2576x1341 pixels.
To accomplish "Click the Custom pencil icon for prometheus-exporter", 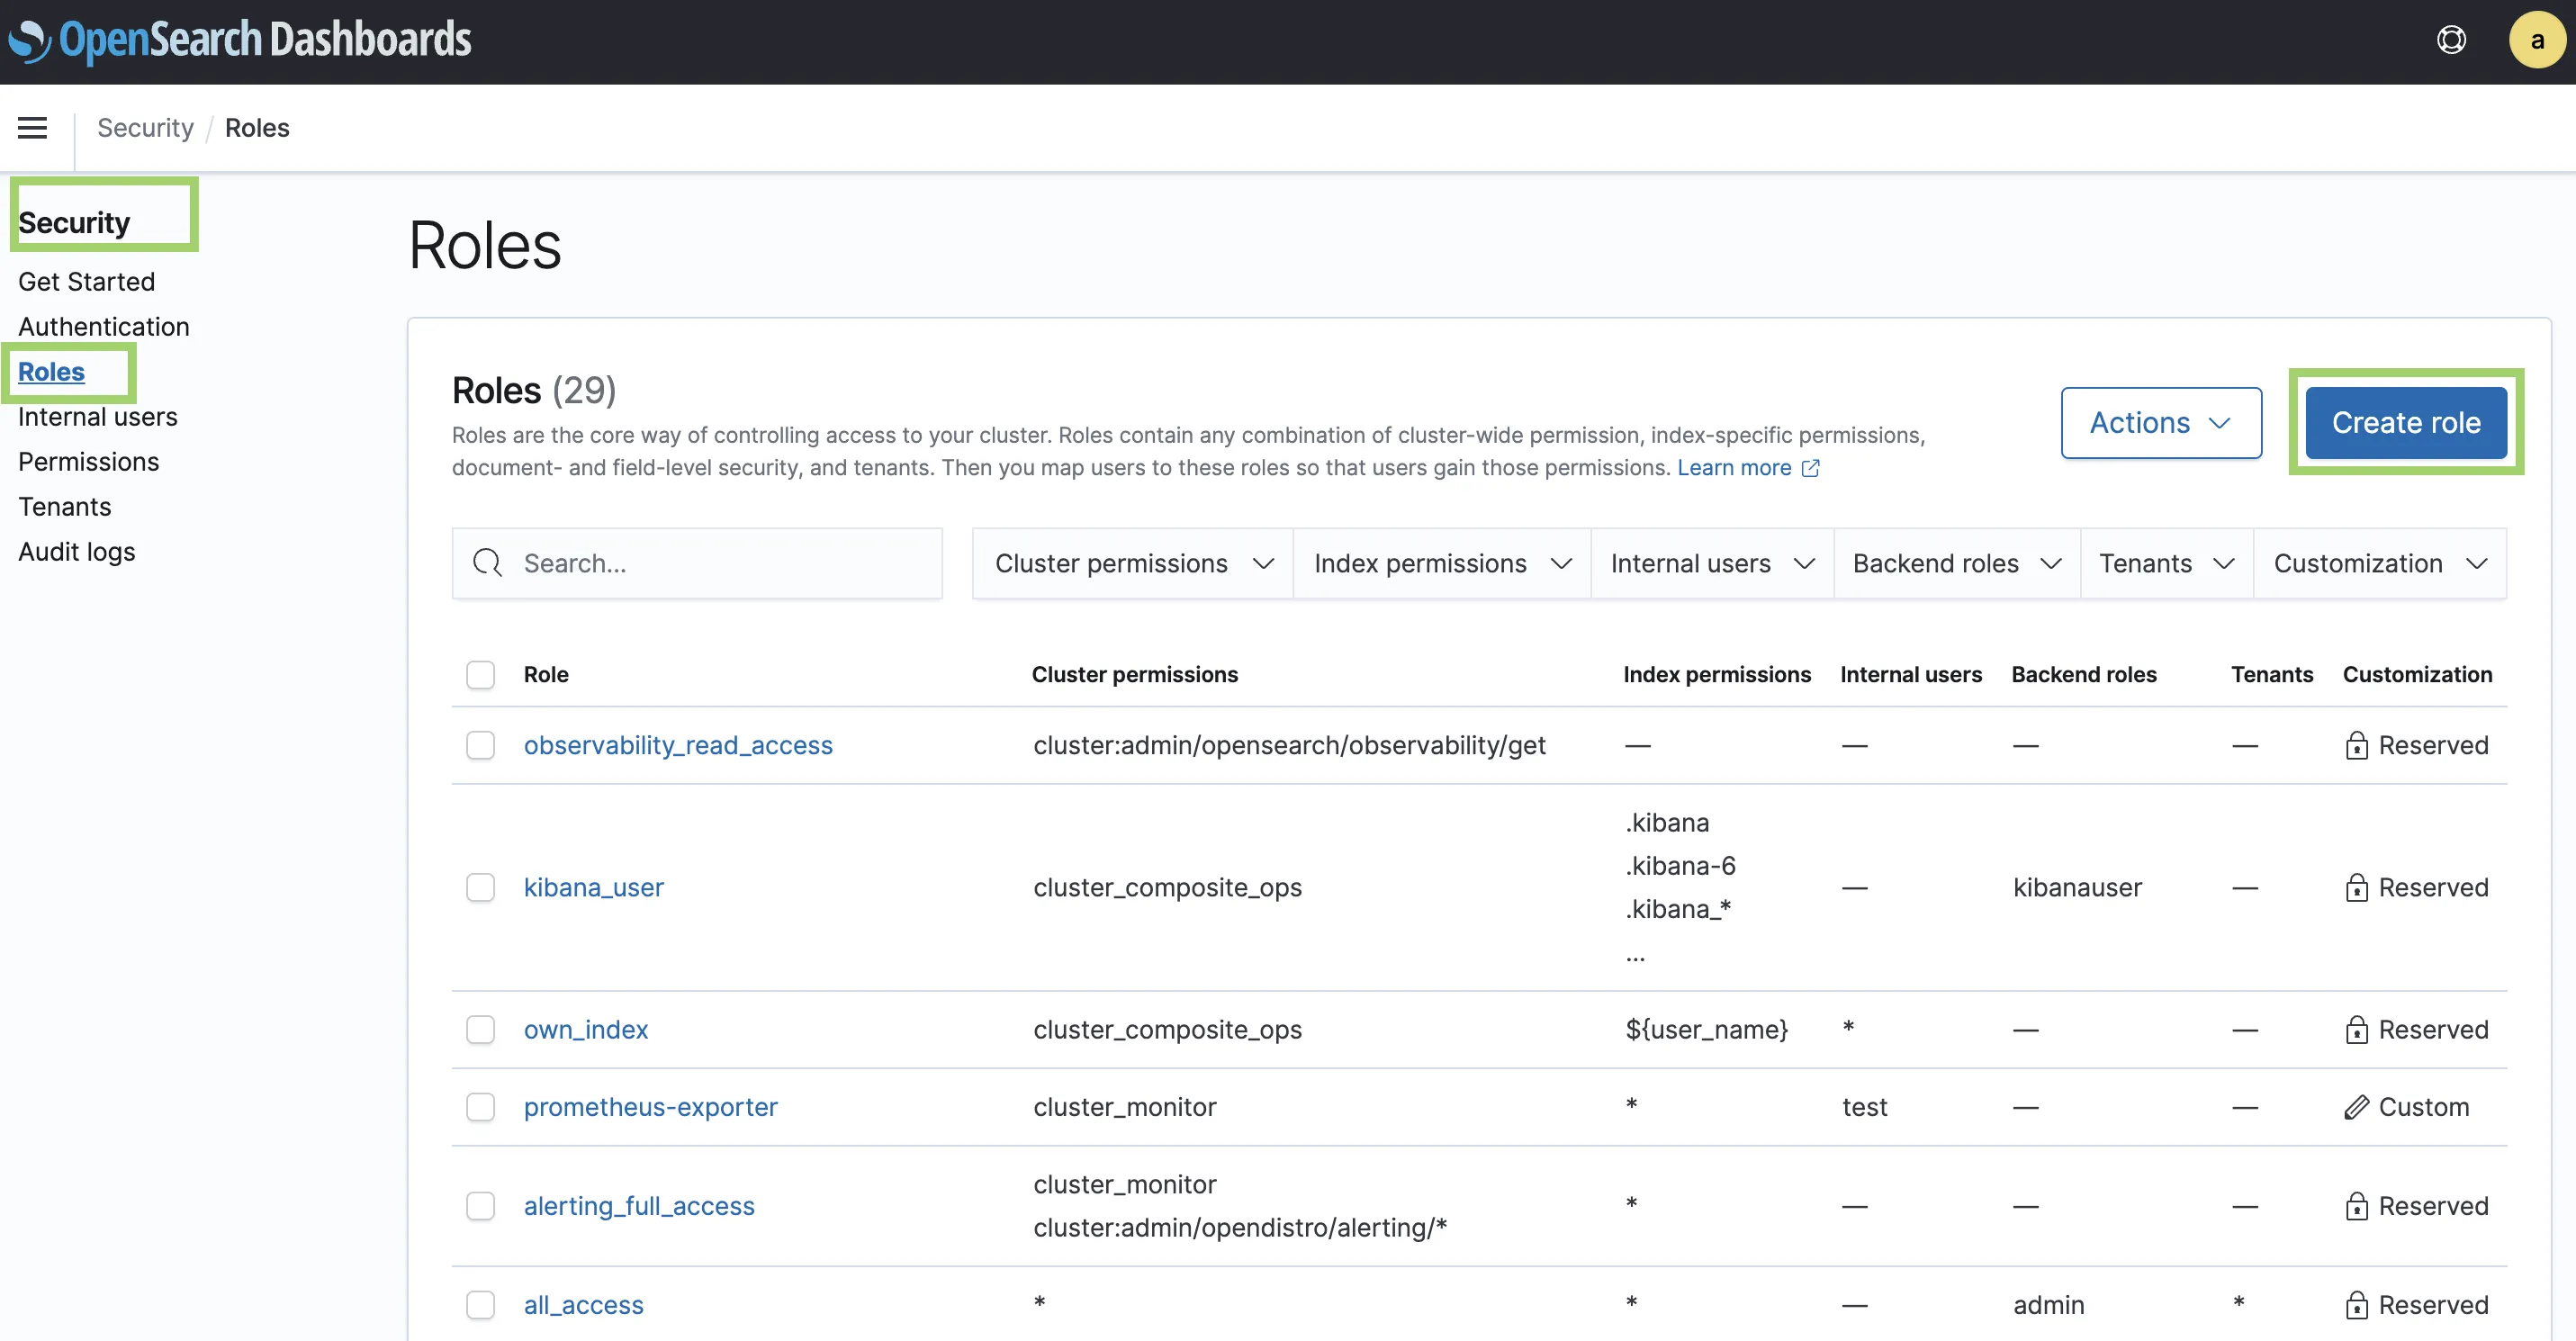I will 2356,1107.
